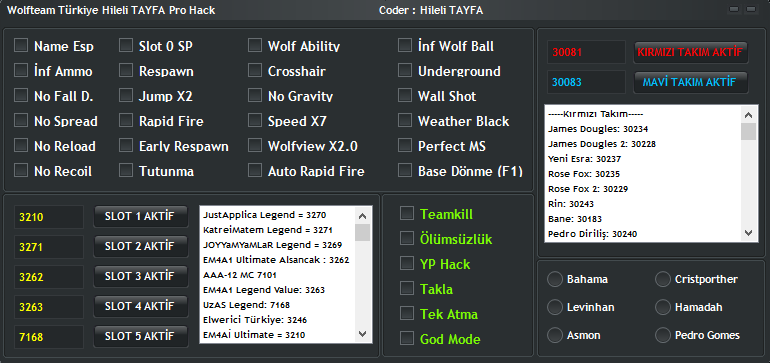Screen dimensions: 770x363
Task: Click slot 3 input showing 3262
Action: pyautogui.click(x=49, y=277)
